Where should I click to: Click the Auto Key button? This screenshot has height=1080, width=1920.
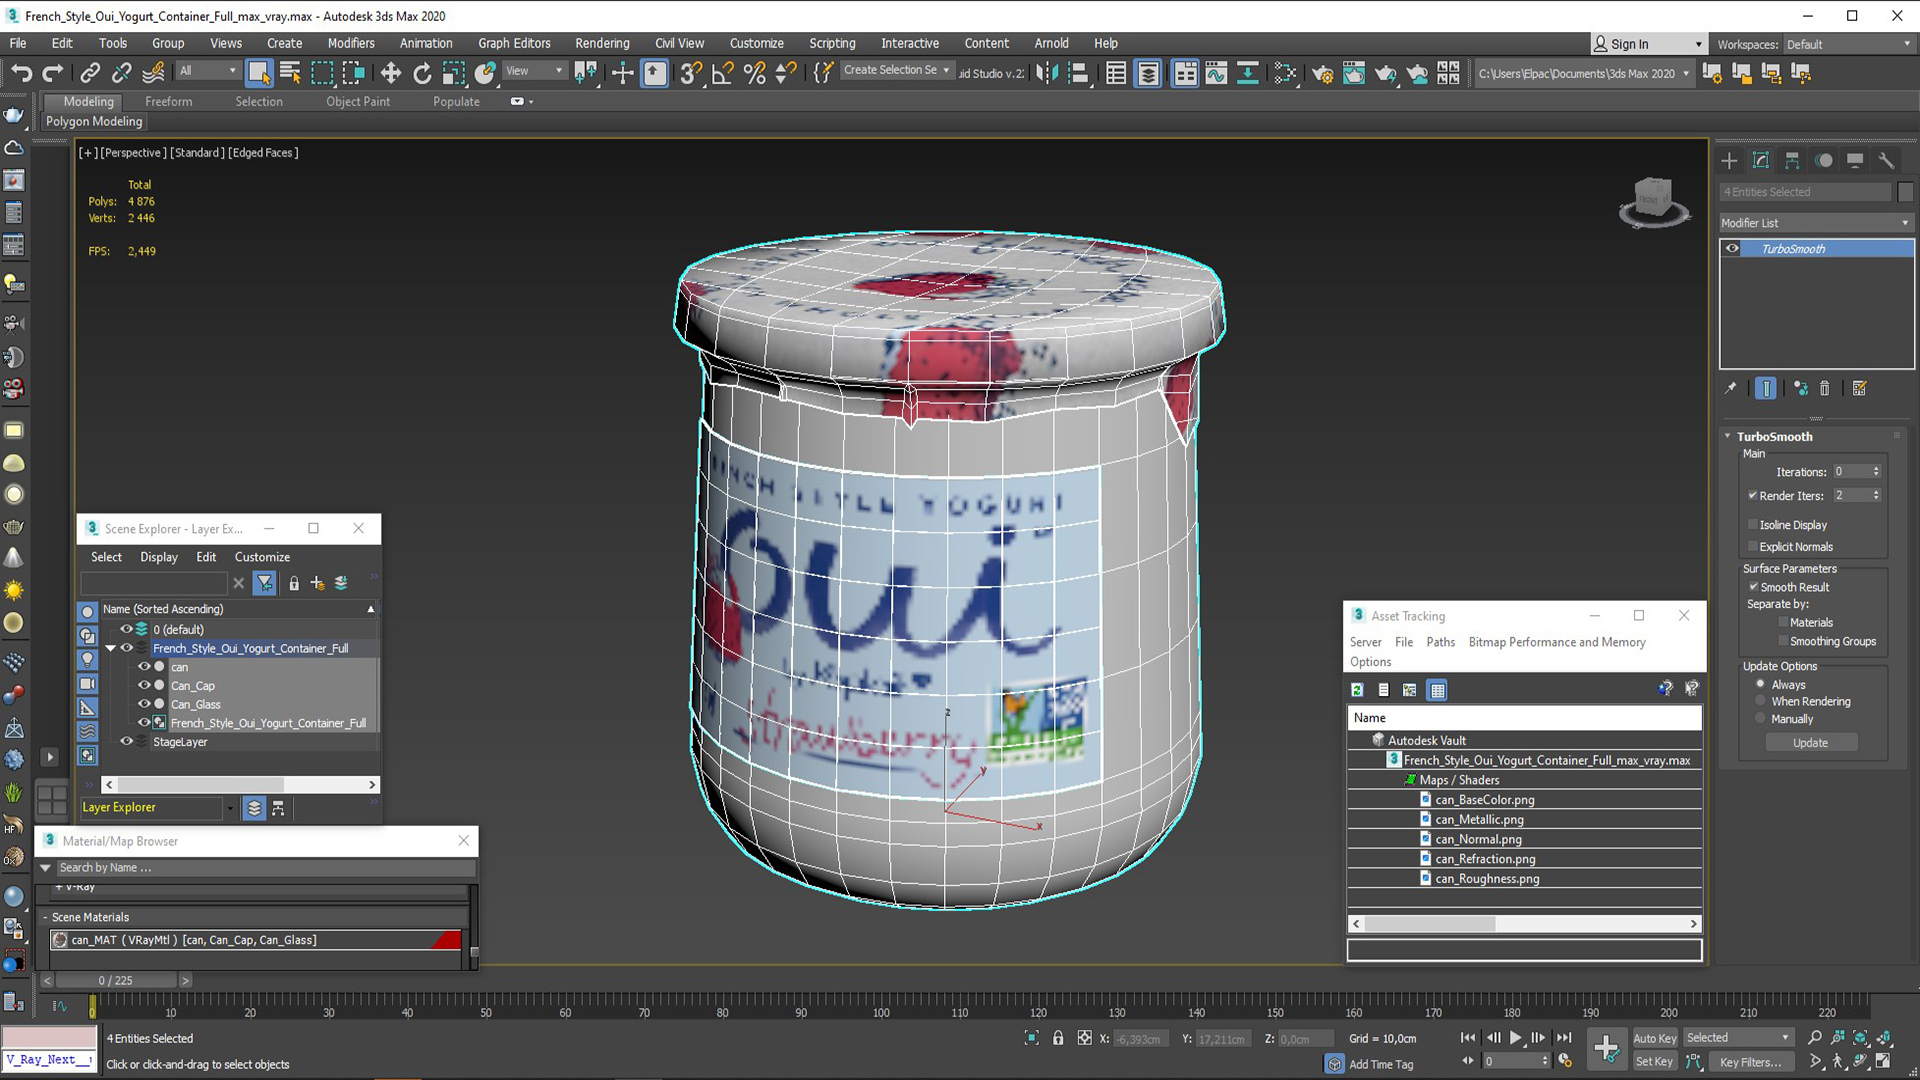pos(1654,1038)
